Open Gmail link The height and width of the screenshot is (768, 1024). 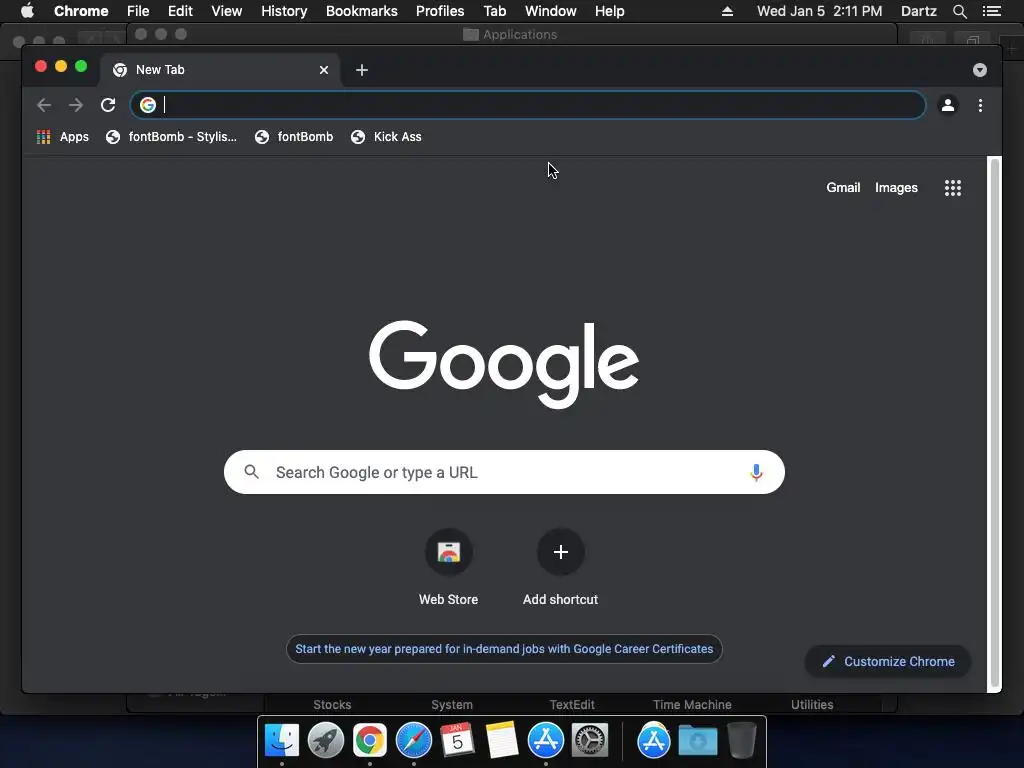click(843, 187)
